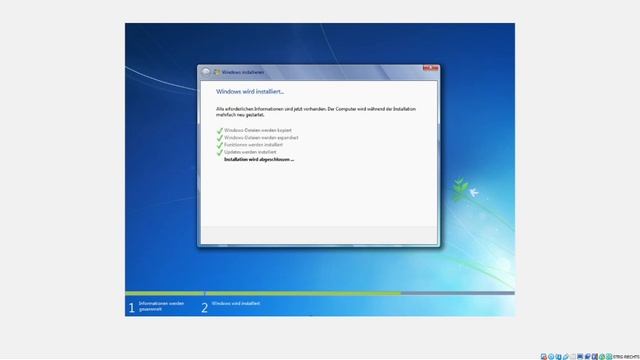Click the 'Windows-Dateien werden expandiert' step
Viewport: 640px width, 360px height.
[261, 138]
